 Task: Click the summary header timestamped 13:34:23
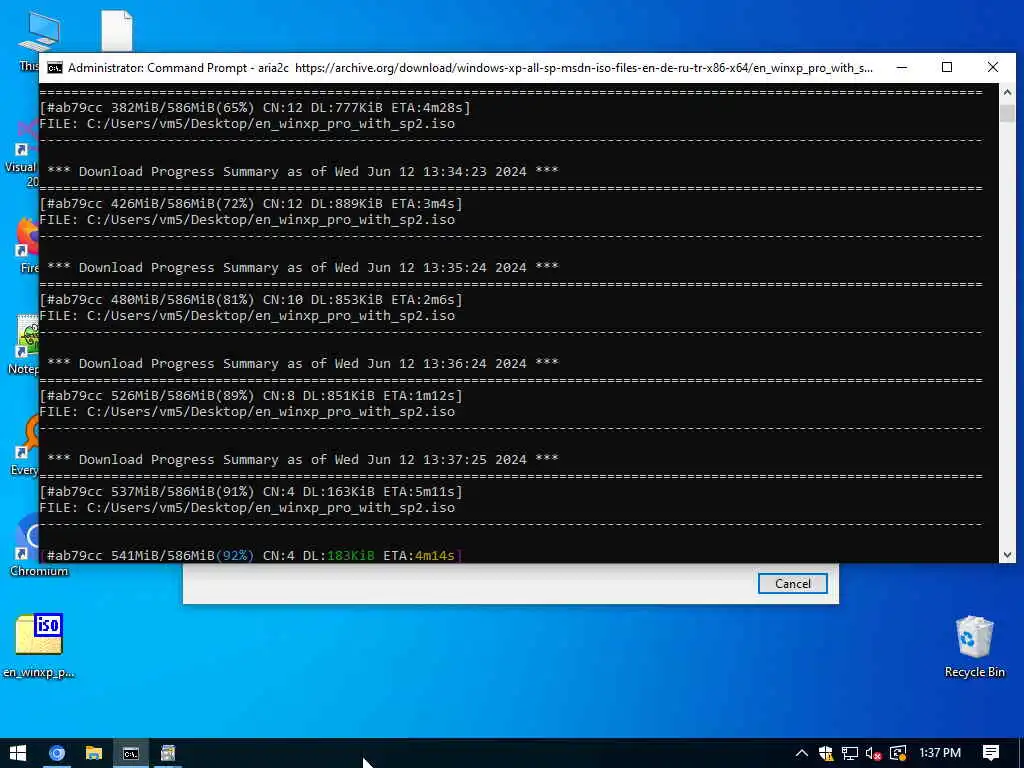point(302,172)
